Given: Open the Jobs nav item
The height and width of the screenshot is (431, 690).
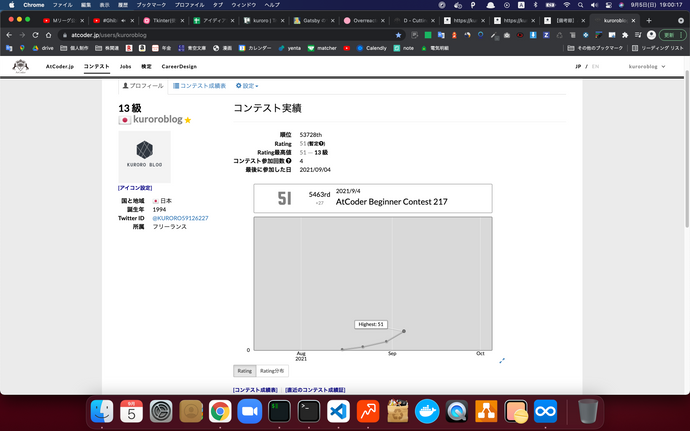Looking at the screenshot, I should pos(125,66).
